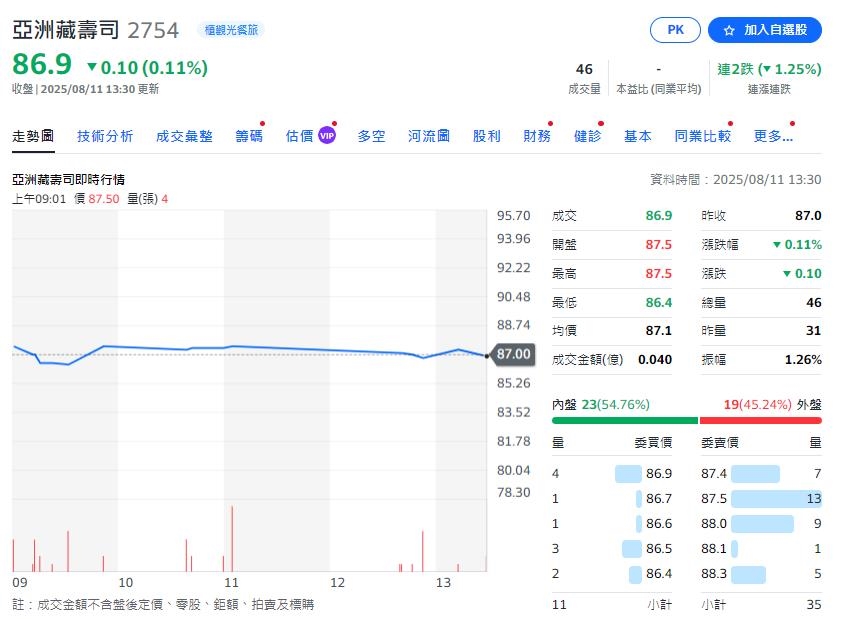Open the 財務 tab

(x=537, y=135)
